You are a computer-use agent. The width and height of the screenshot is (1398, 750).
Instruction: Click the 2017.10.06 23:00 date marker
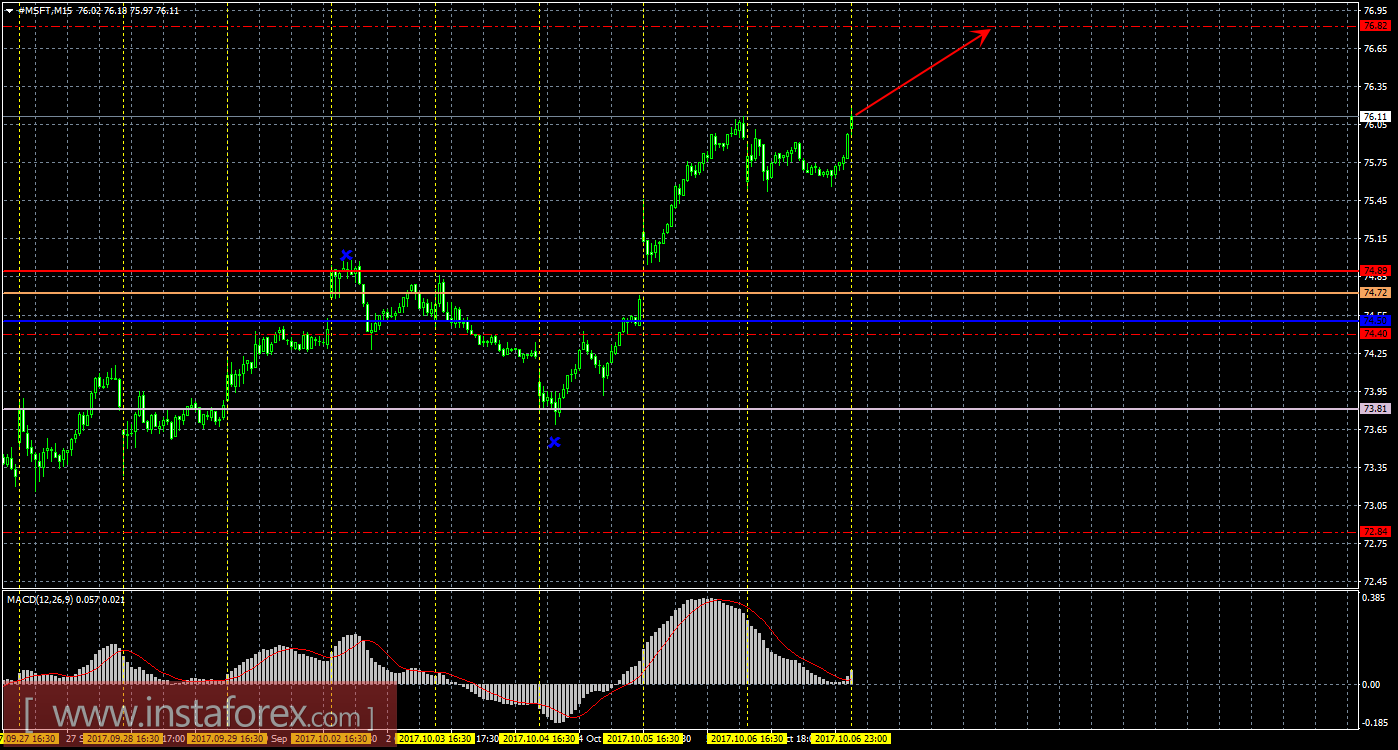click(850, 739)
